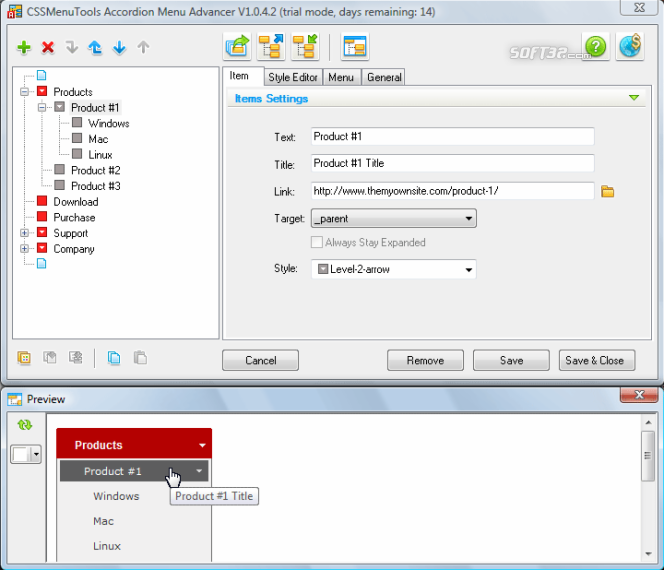Click the gray move up arrow
The width and height of the screenshot is (664, 570).
(143, 47)
